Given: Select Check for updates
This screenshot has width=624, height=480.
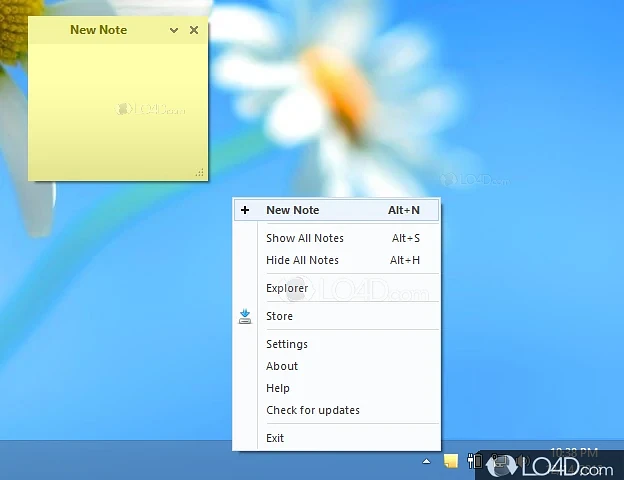Looking at the screenshot, I should (x=312, y=410).
